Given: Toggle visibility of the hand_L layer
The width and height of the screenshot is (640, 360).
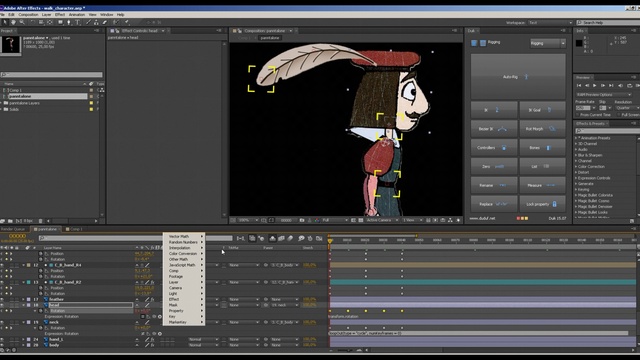Looking at the screenshot, I should tap(2, 339).
